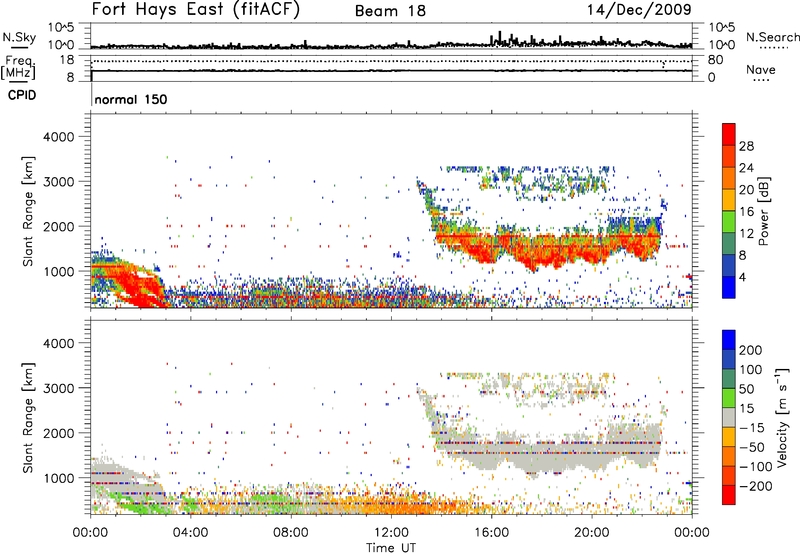Pick the green 15–50 Velocity colorbar segment
The width and height of the screenshot is (800, 554).
[x=729, y=398]
